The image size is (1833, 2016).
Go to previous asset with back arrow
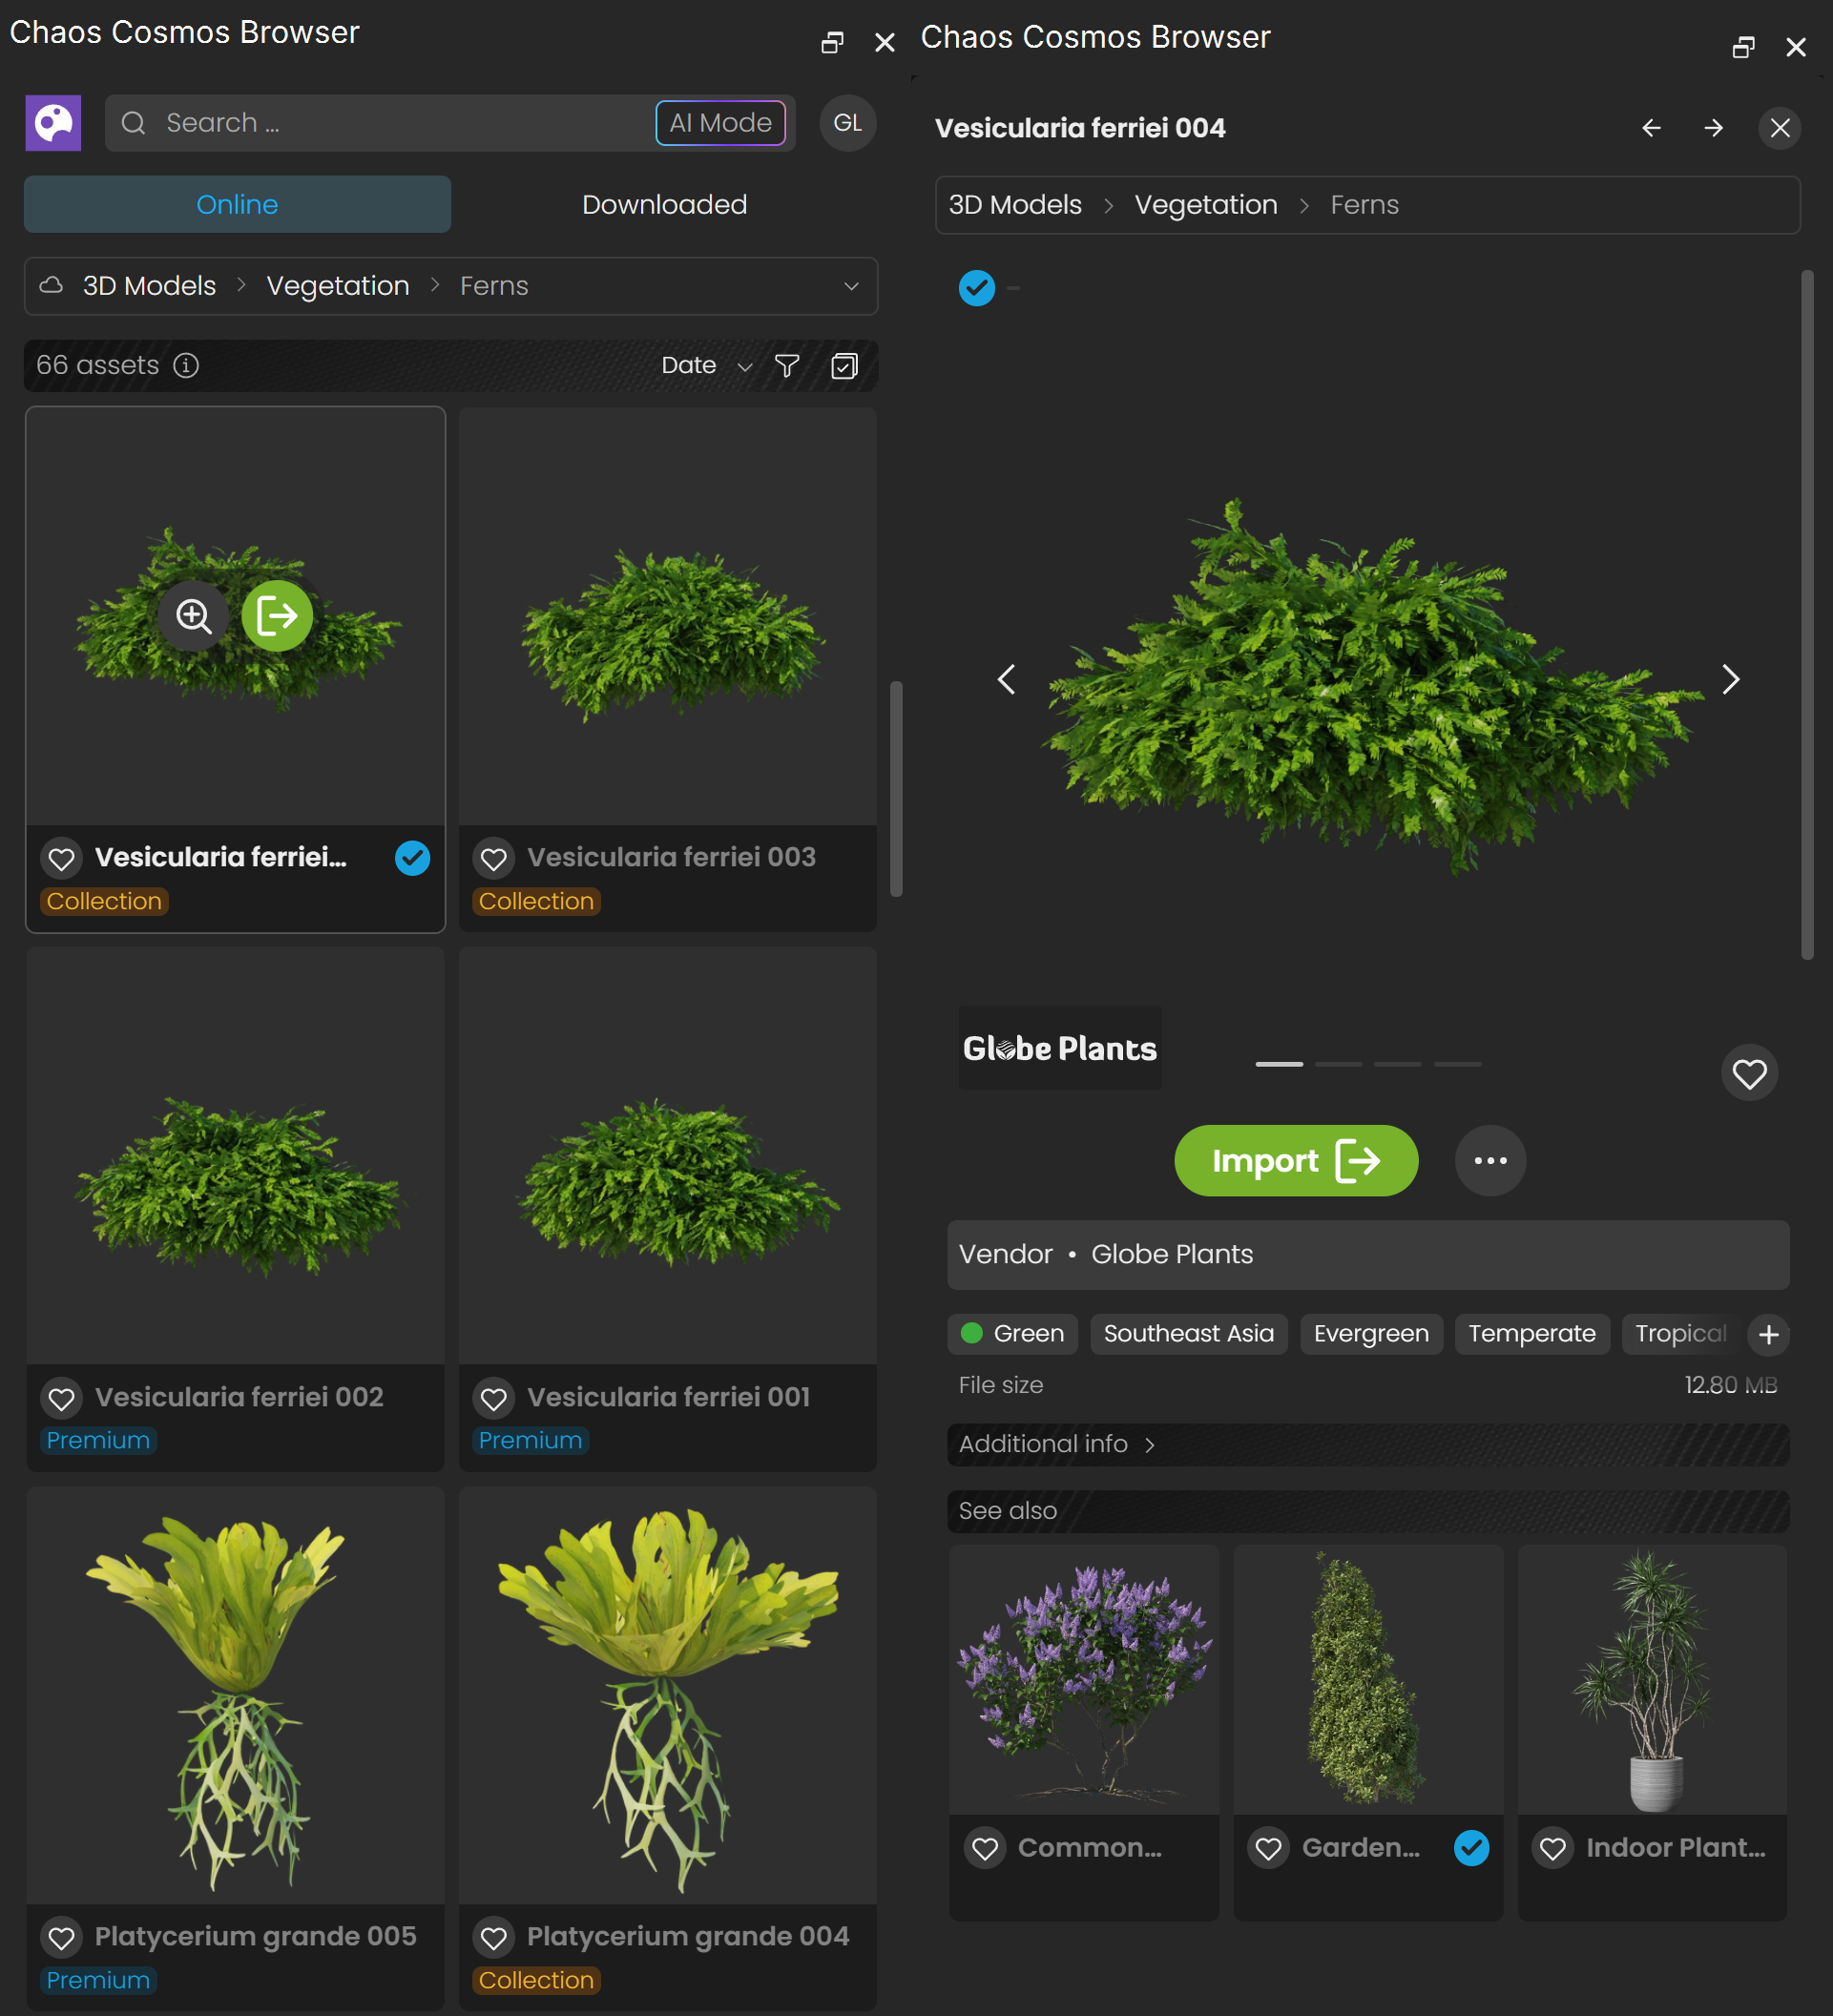click(1651, 128)
